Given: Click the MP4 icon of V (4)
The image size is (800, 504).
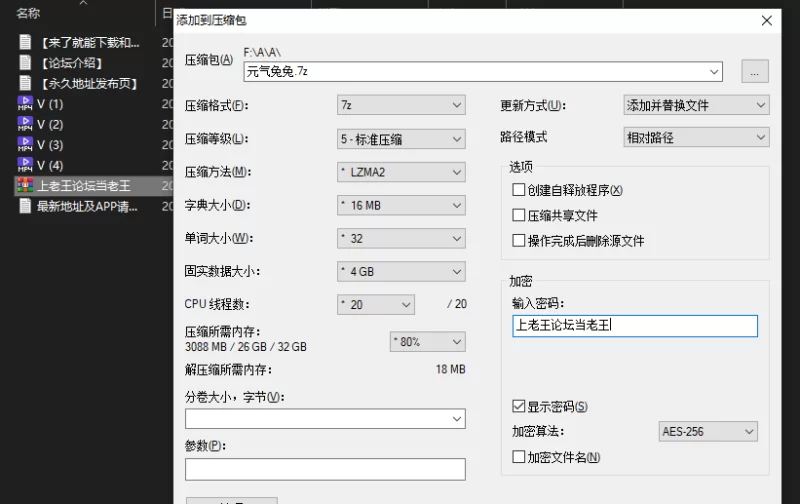Looking at the screenshot, I should click(x=25, y=165).
